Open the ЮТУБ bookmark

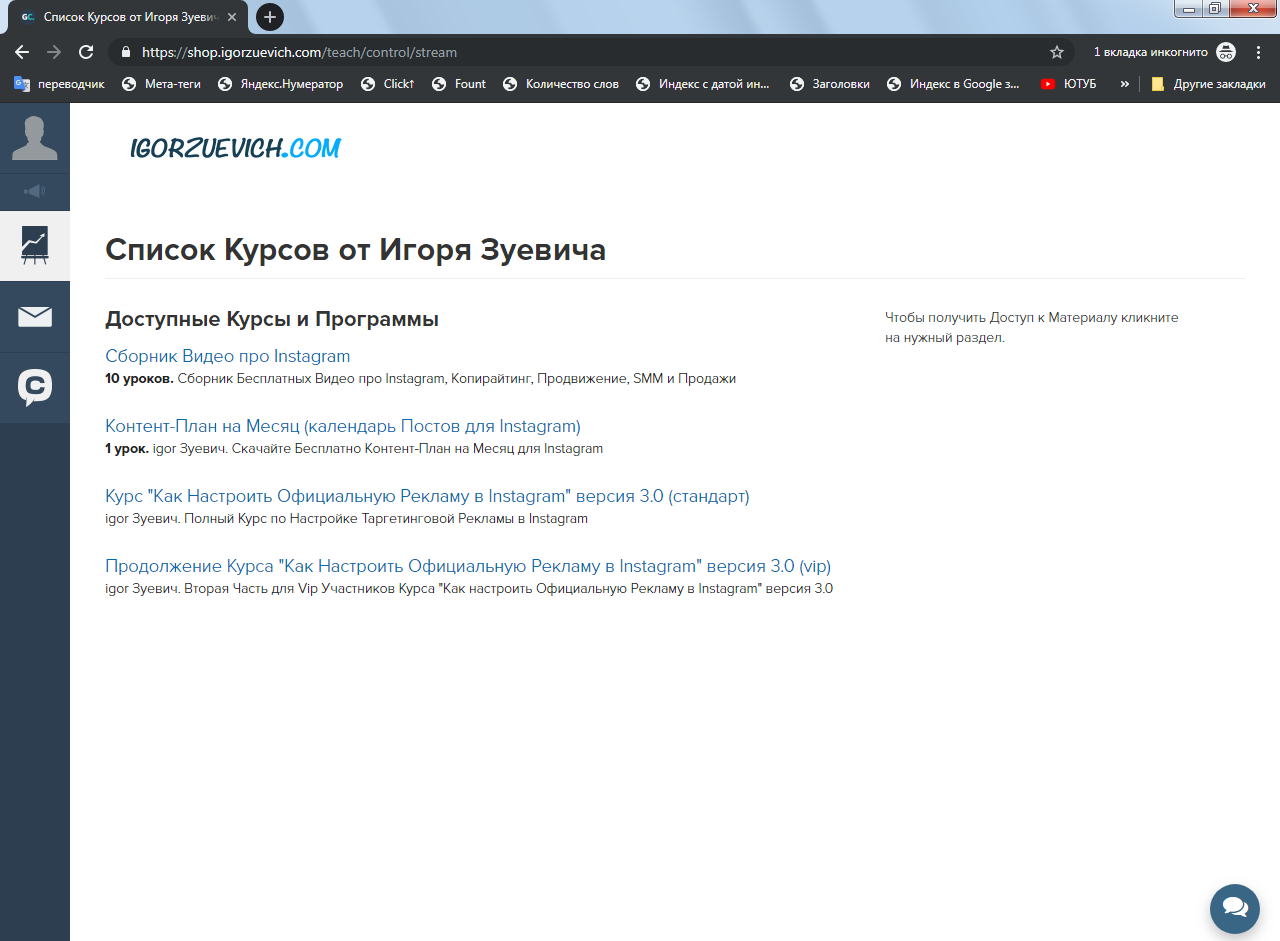pyautogui.click(x=1068, y=84)
